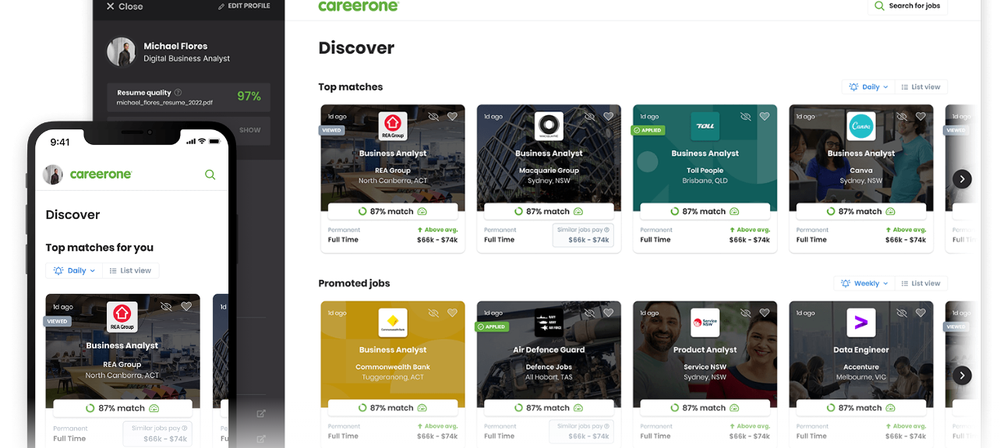Click the Canva logo on job card
This screenshot has height=448, width=1000.
862,126
